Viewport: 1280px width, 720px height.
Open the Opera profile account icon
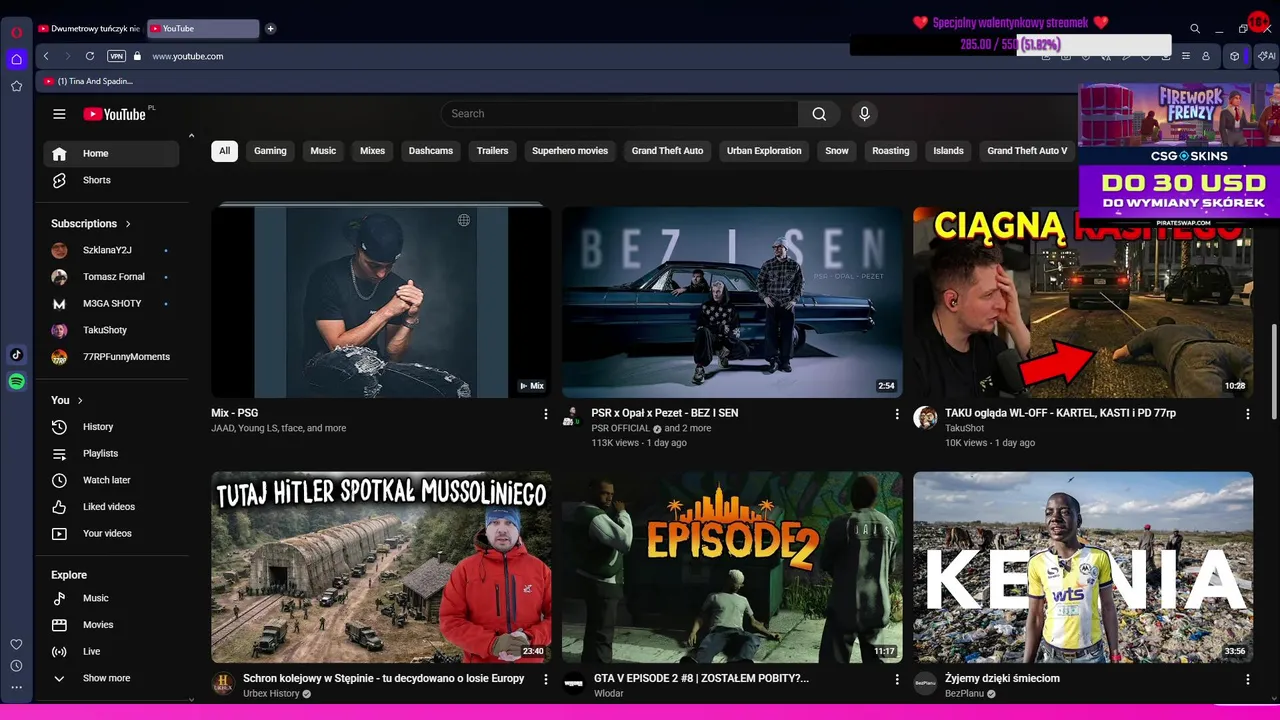pos(1206,56)
